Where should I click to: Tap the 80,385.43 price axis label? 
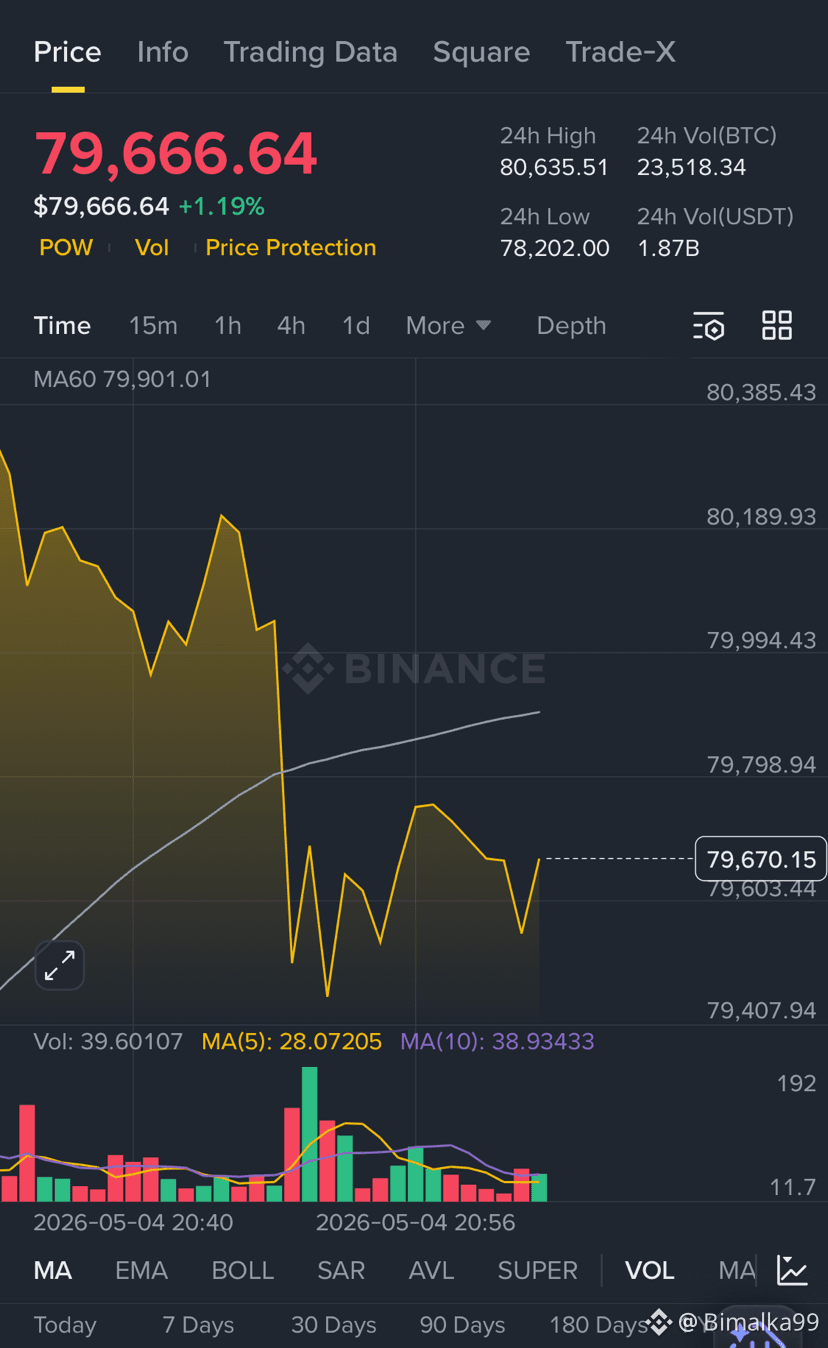coord(761,393)
